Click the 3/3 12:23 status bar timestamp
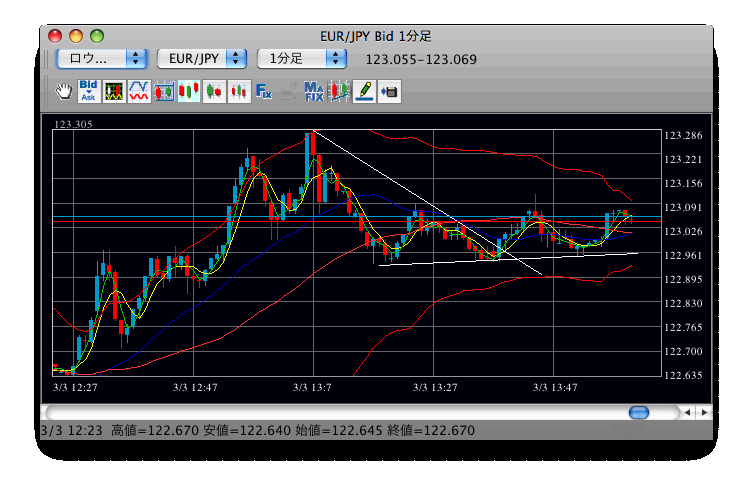 point(72,430)
